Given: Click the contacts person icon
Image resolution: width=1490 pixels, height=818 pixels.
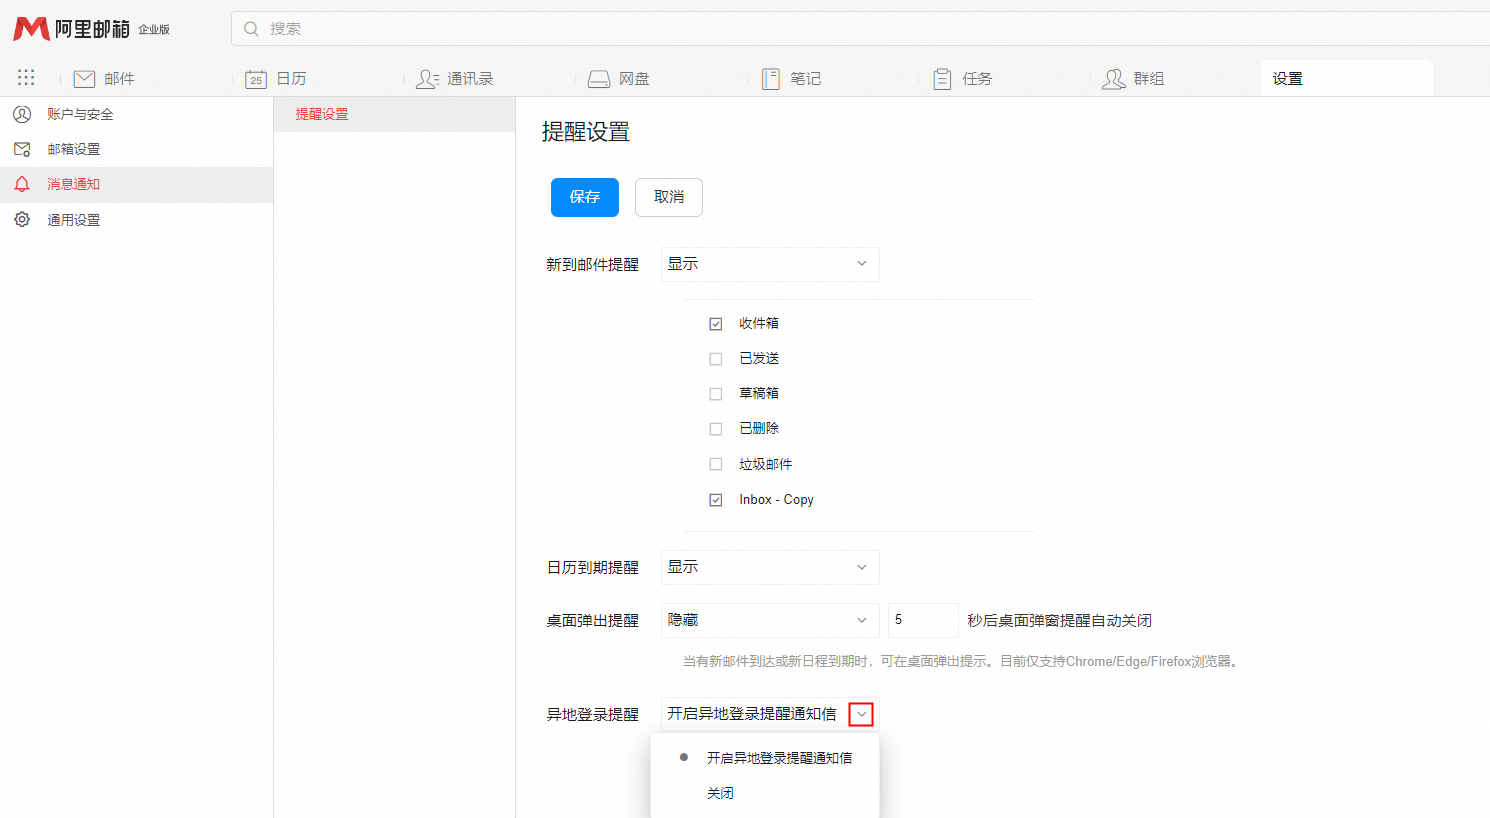Looking at the screenshot, I should 427,79.
